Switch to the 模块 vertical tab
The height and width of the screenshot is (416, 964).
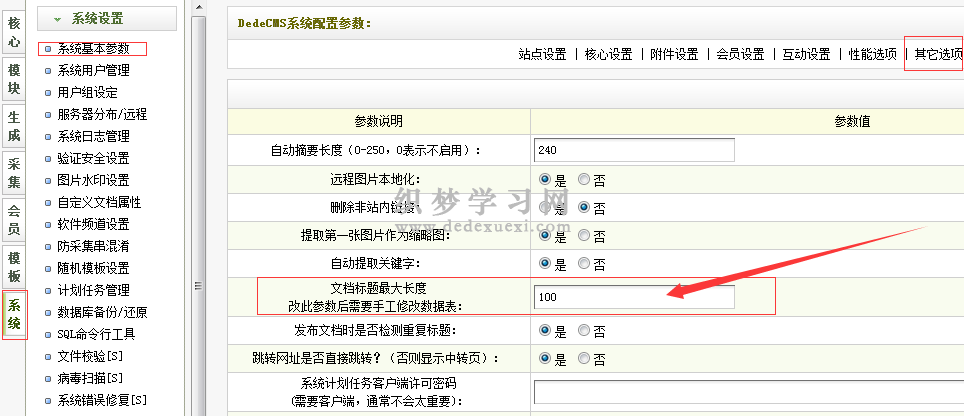tap(14, 79)
